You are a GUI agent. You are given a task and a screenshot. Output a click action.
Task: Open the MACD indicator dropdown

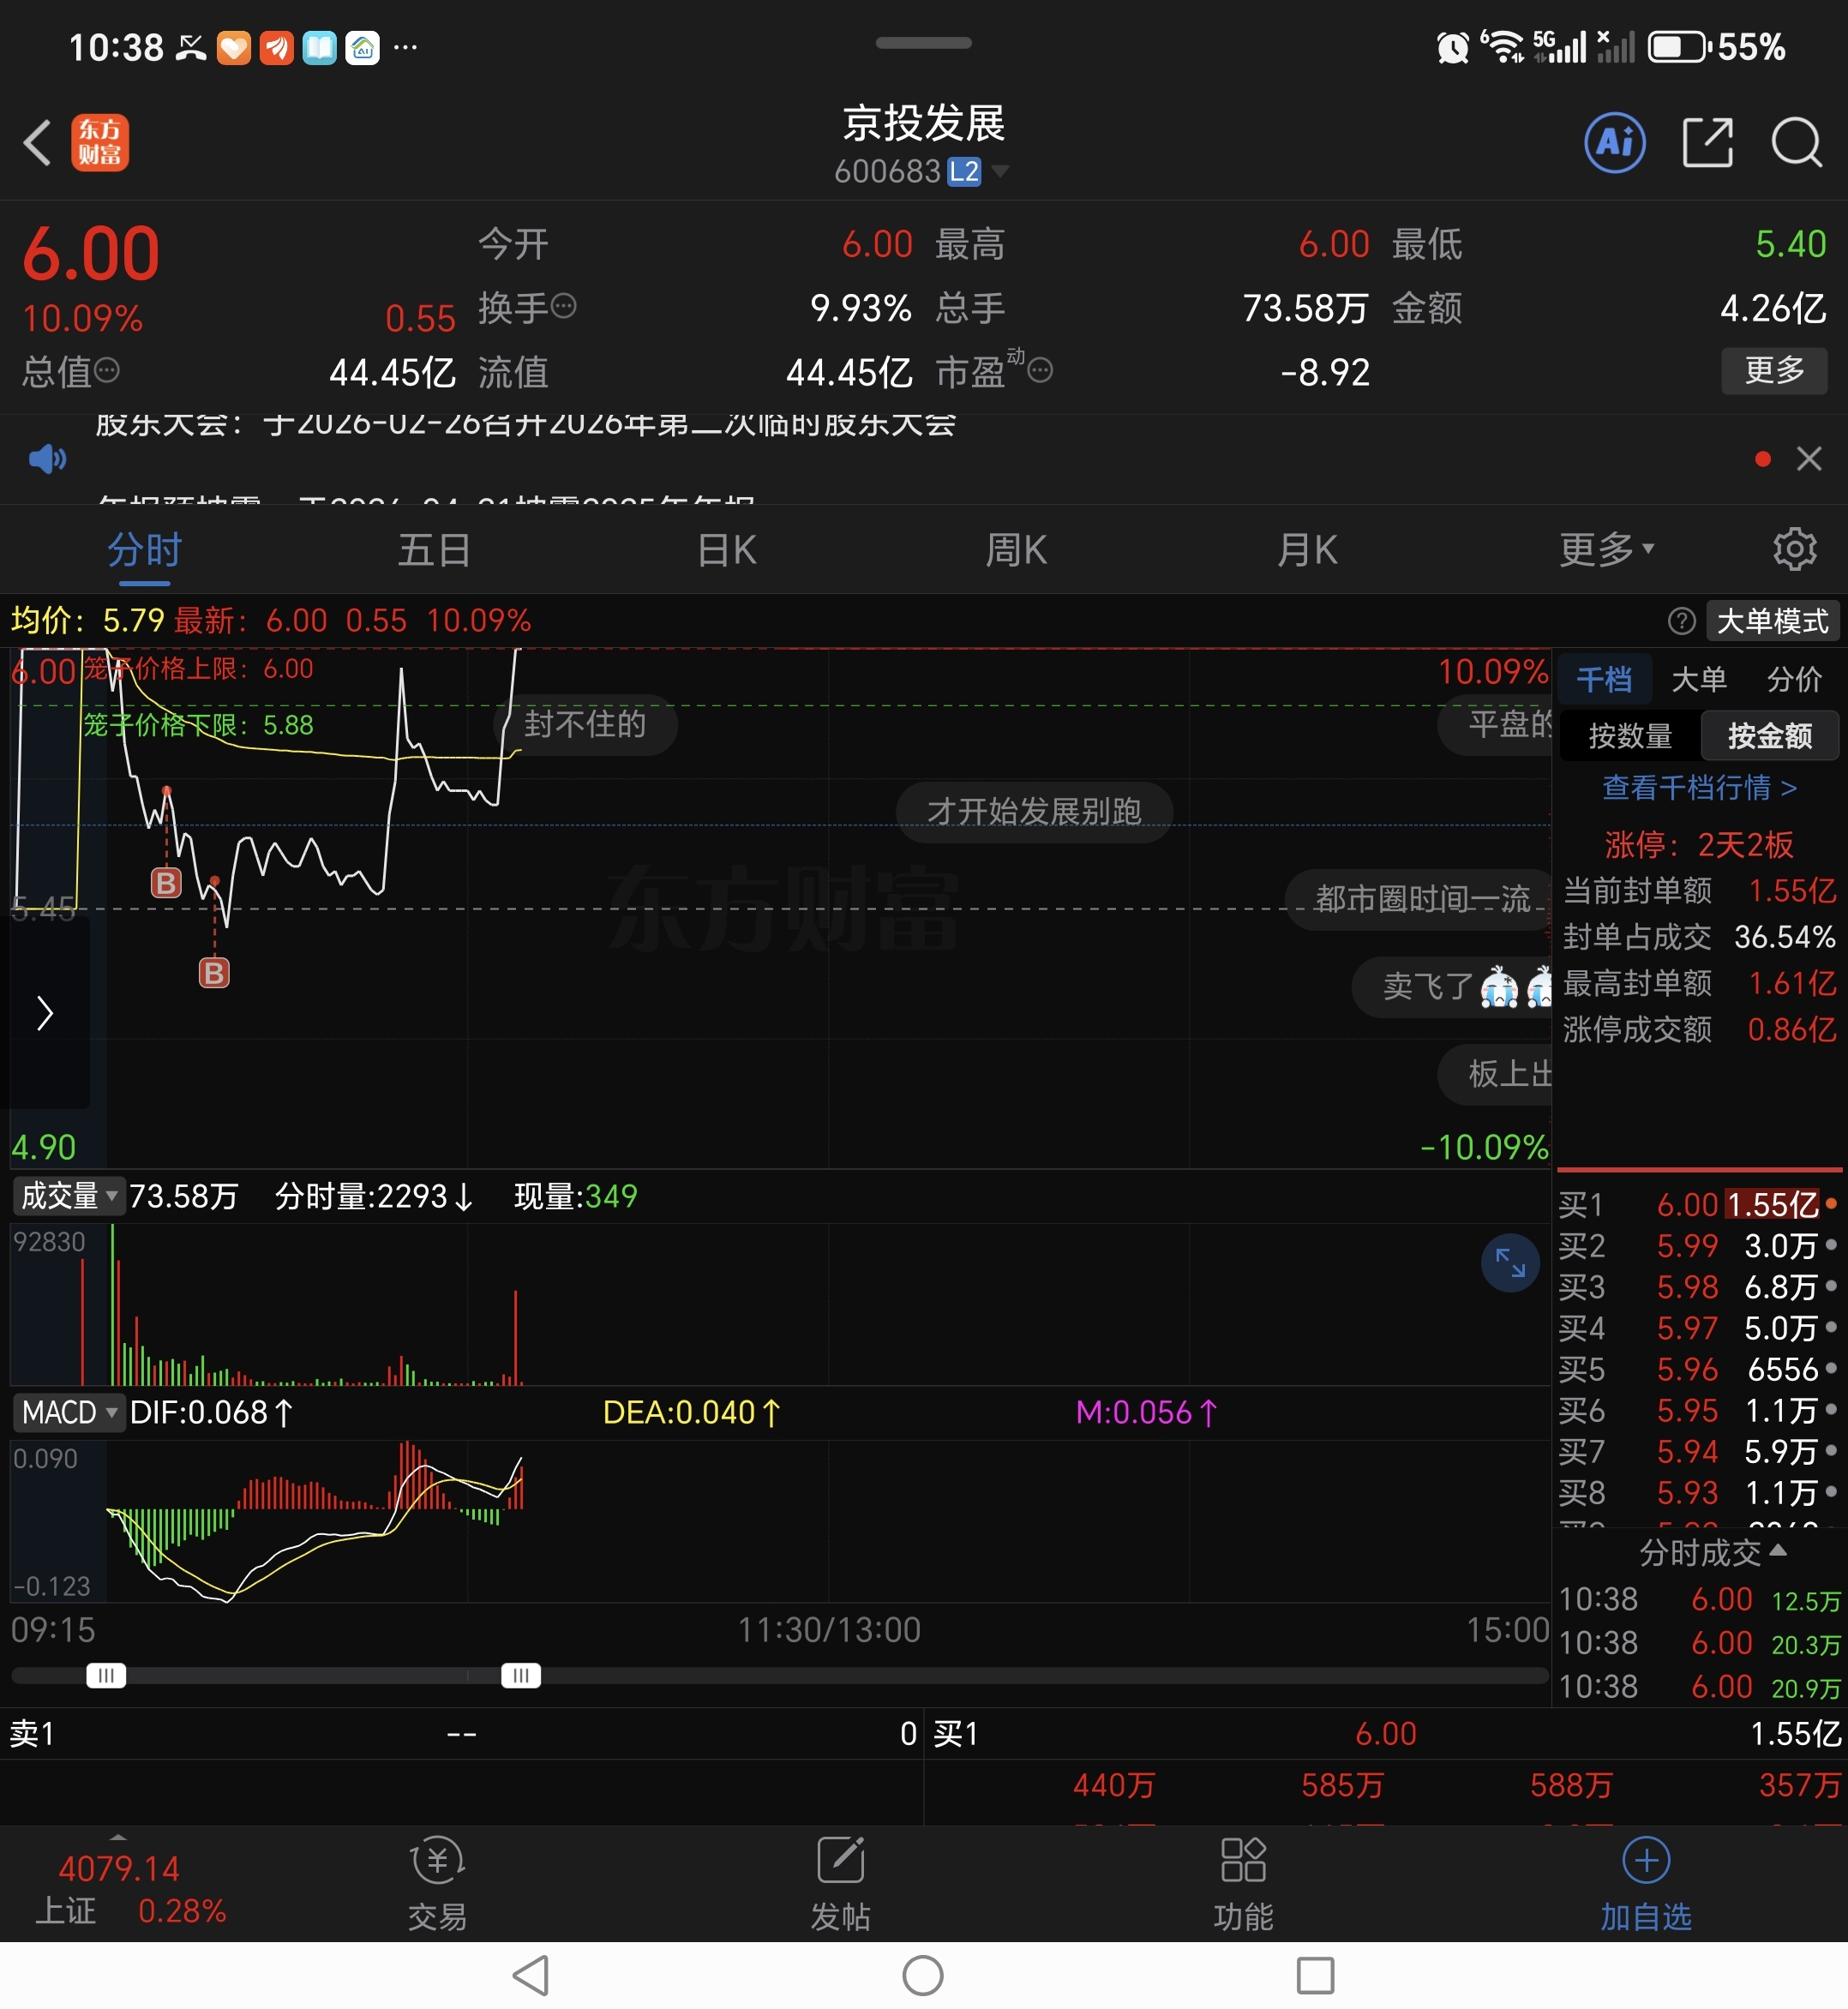[x=68, y=1412]
